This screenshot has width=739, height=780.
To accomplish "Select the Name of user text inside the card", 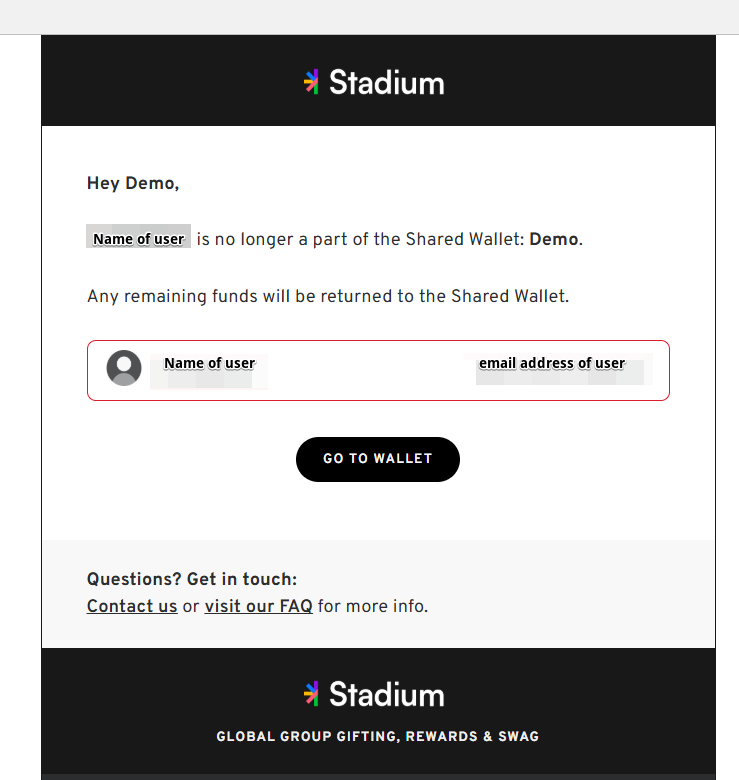I will pos(209,364).
